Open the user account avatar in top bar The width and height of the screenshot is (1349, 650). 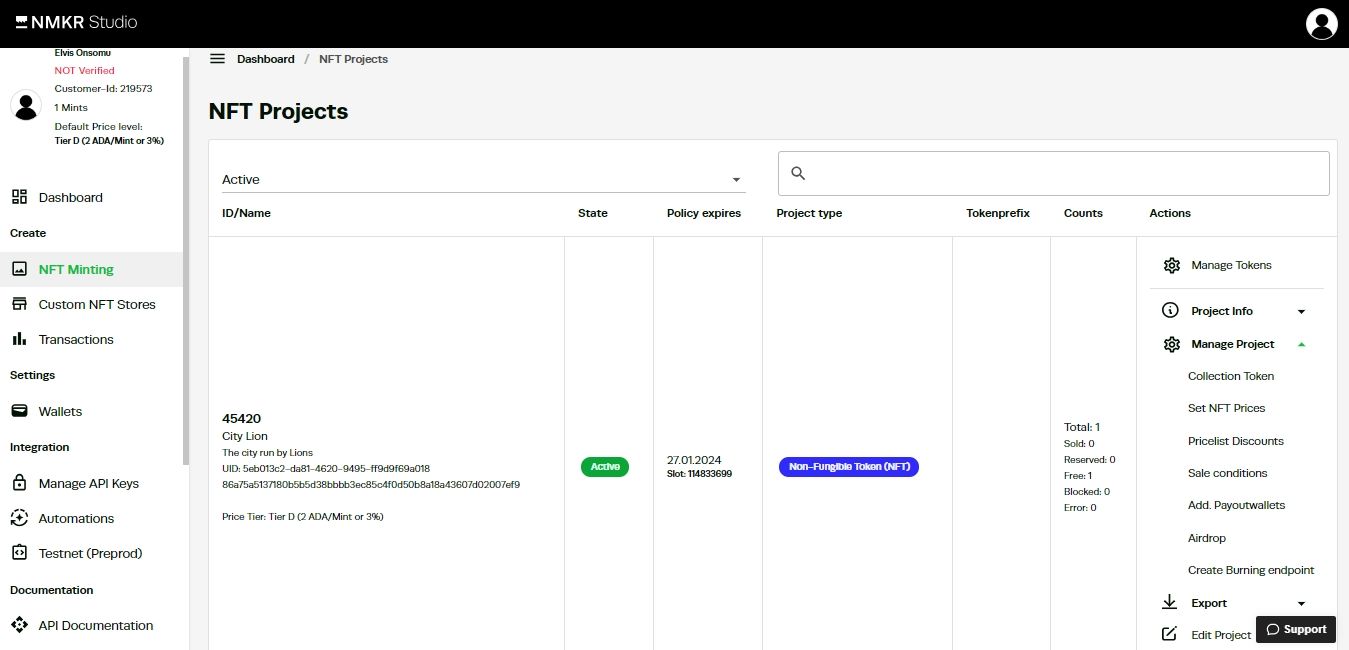pyautogui.click(x=1321, y=23)
